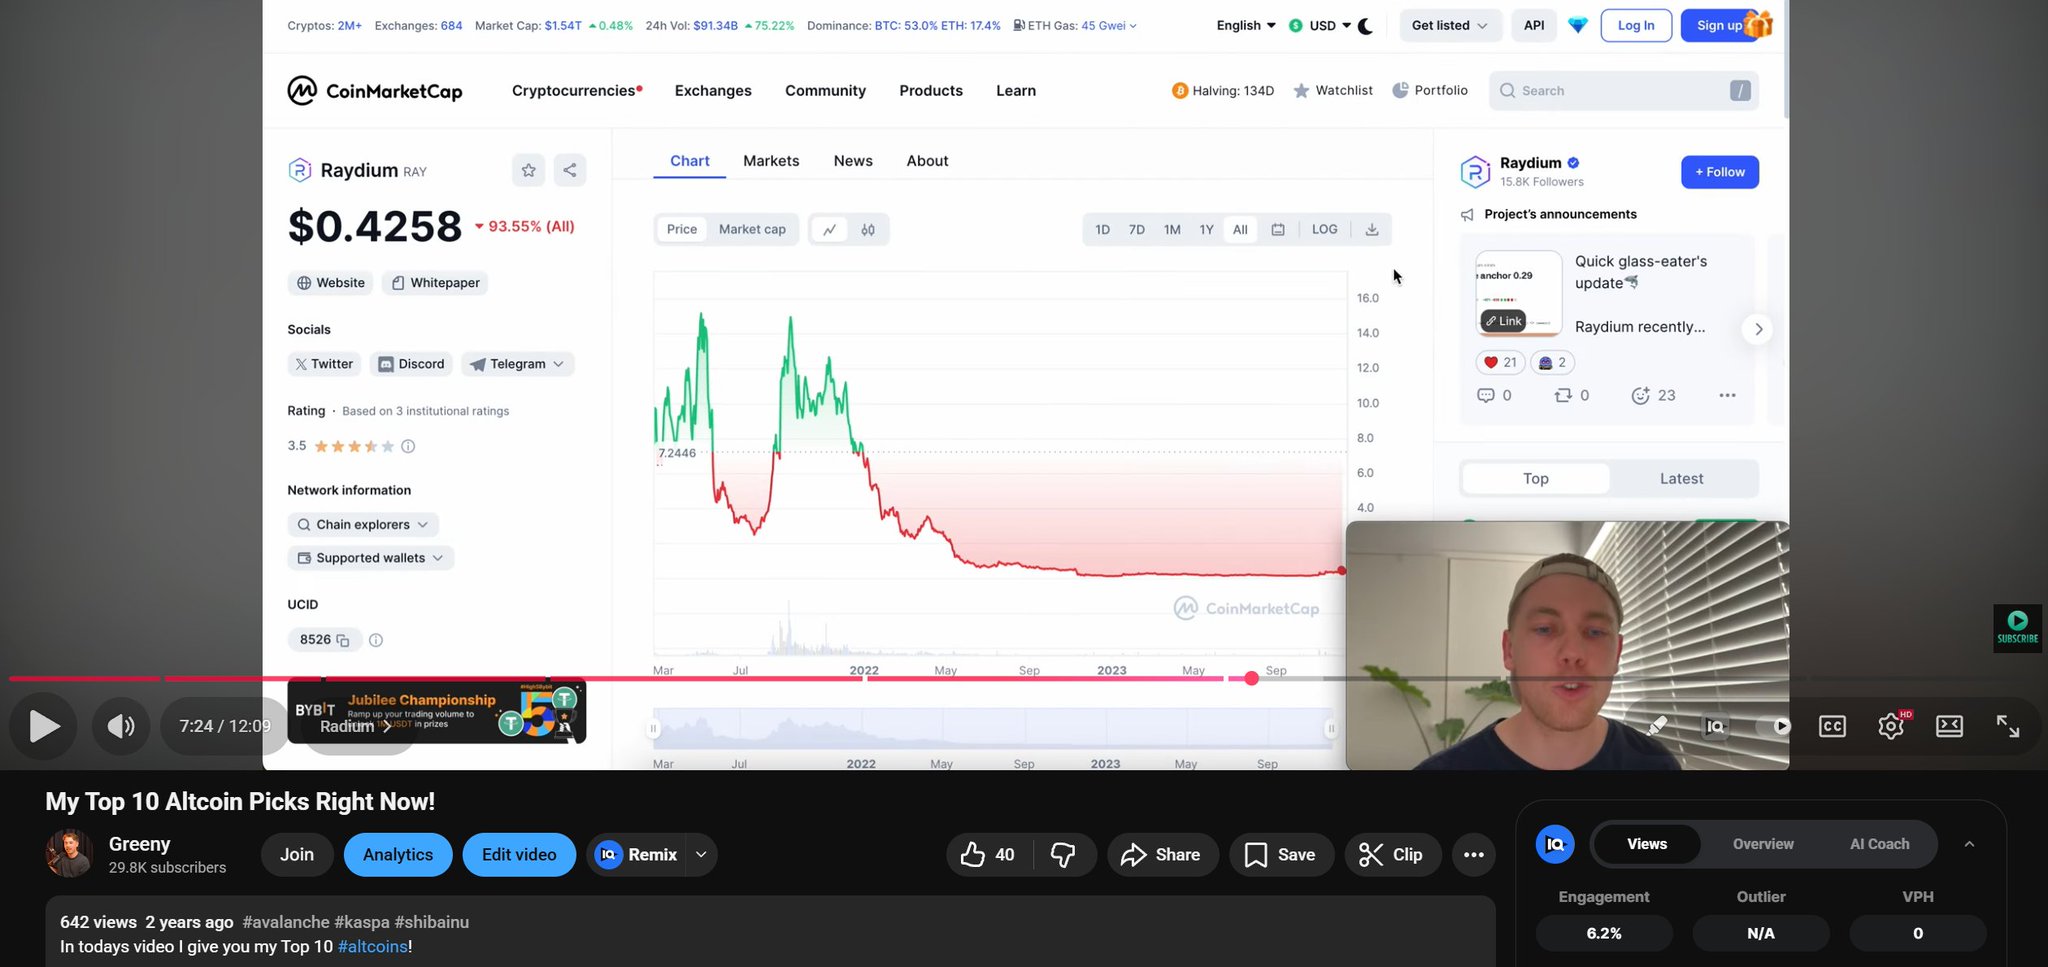Click the comment icon on Raydium post
The image size is (2048, 967).
point(1486,395)
